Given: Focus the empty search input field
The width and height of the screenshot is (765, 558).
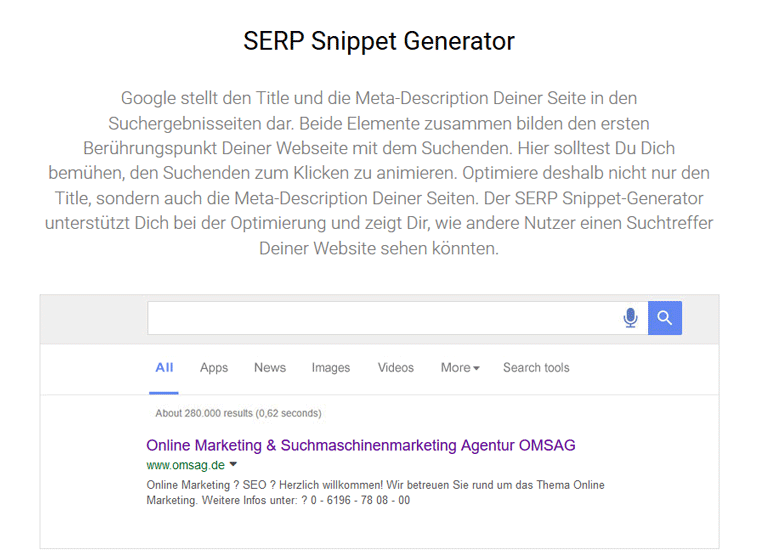Looking at the screenshot, I should coord(380,318).
